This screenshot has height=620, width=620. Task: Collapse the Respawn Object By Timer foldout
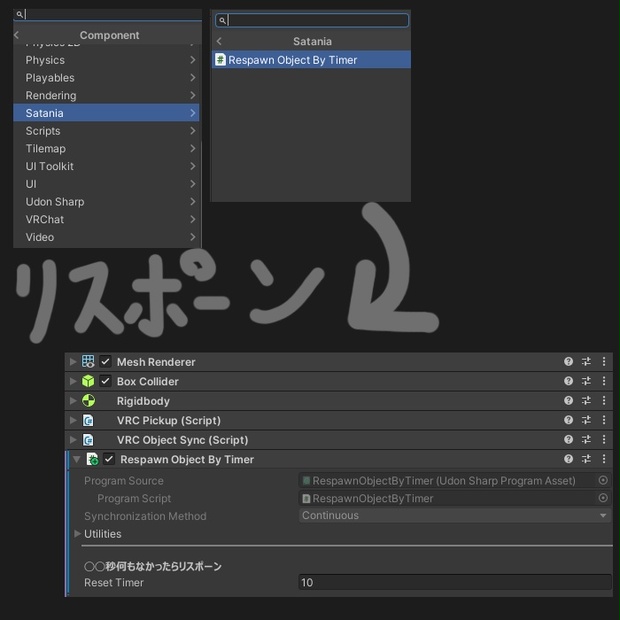(x=76, y=459)
